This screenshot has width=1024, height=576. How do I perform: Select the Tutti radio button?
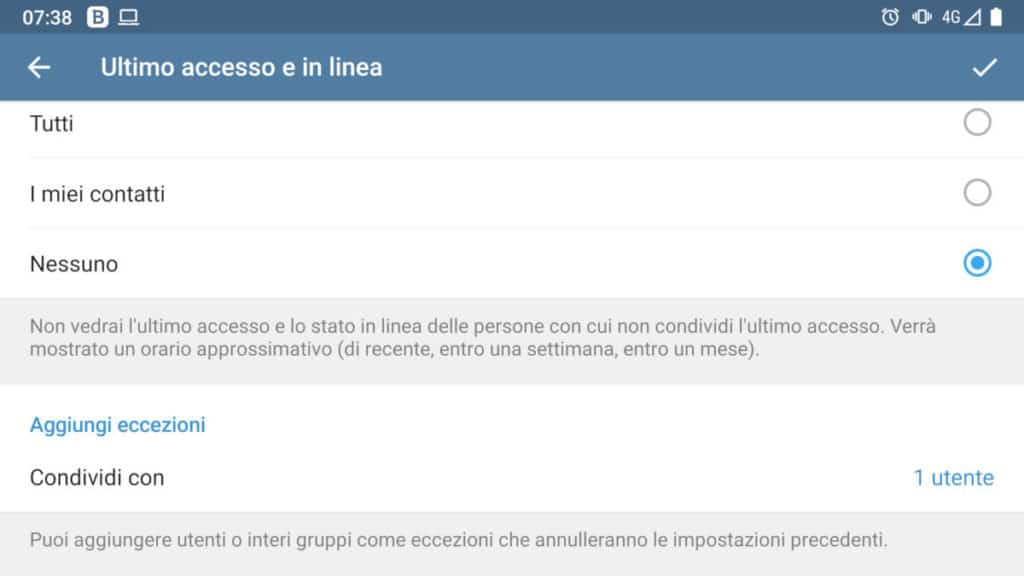(x=977, y=123)
